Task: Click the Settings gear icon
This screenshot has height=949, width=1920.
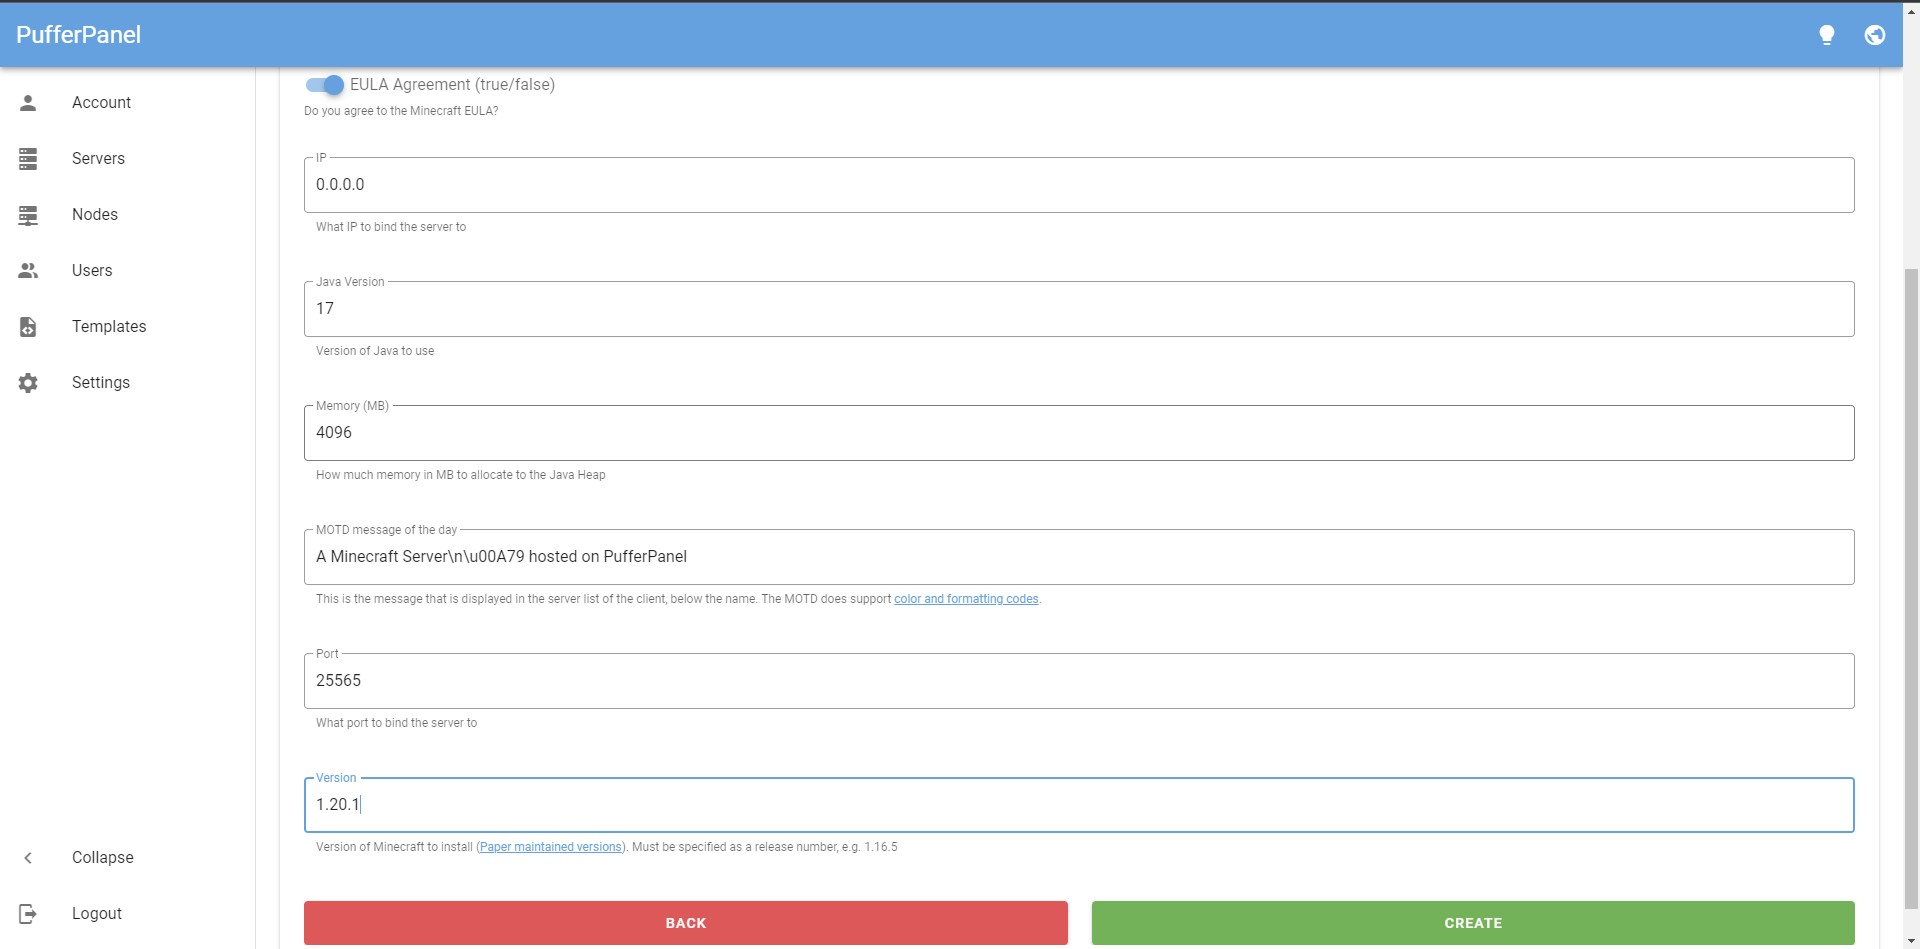Action: coord(28,382)
